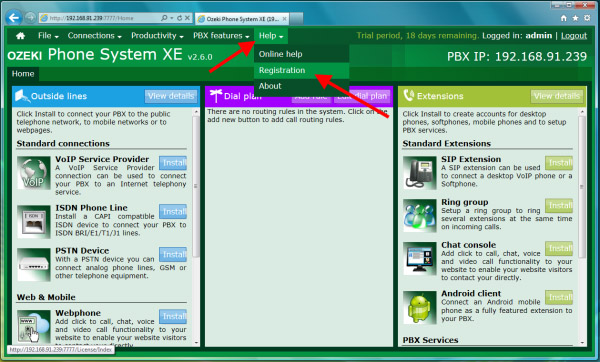Stop loading with the address bar X

(x=187, y=18)
